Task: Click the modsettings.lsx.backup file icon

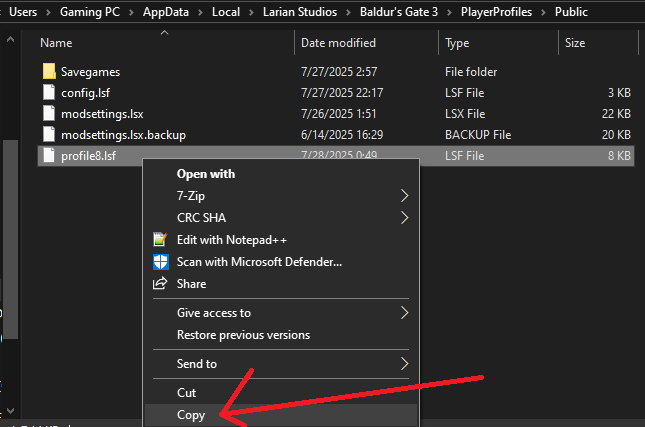Action: tap(50, 135)
